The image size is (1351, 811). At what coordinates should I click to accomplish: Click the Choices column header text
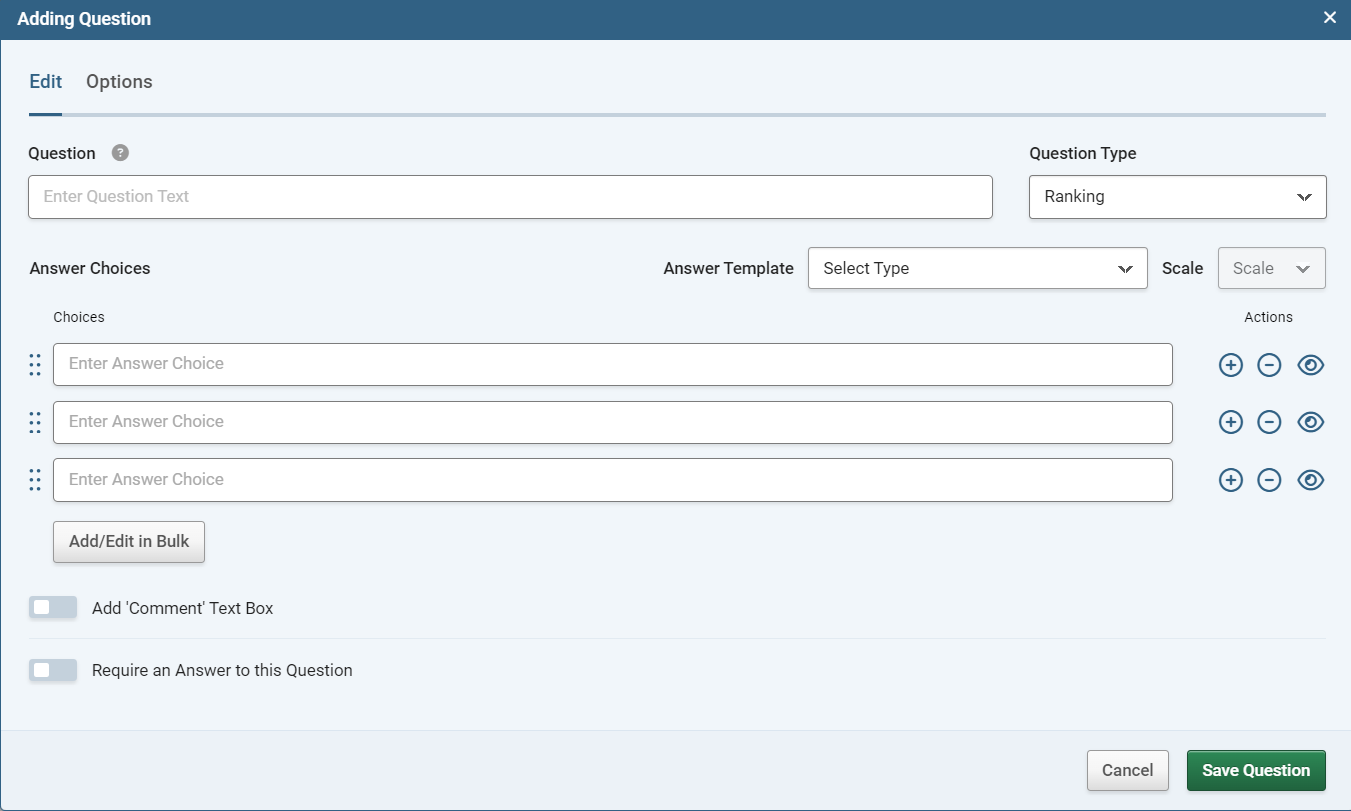(79, 317)
